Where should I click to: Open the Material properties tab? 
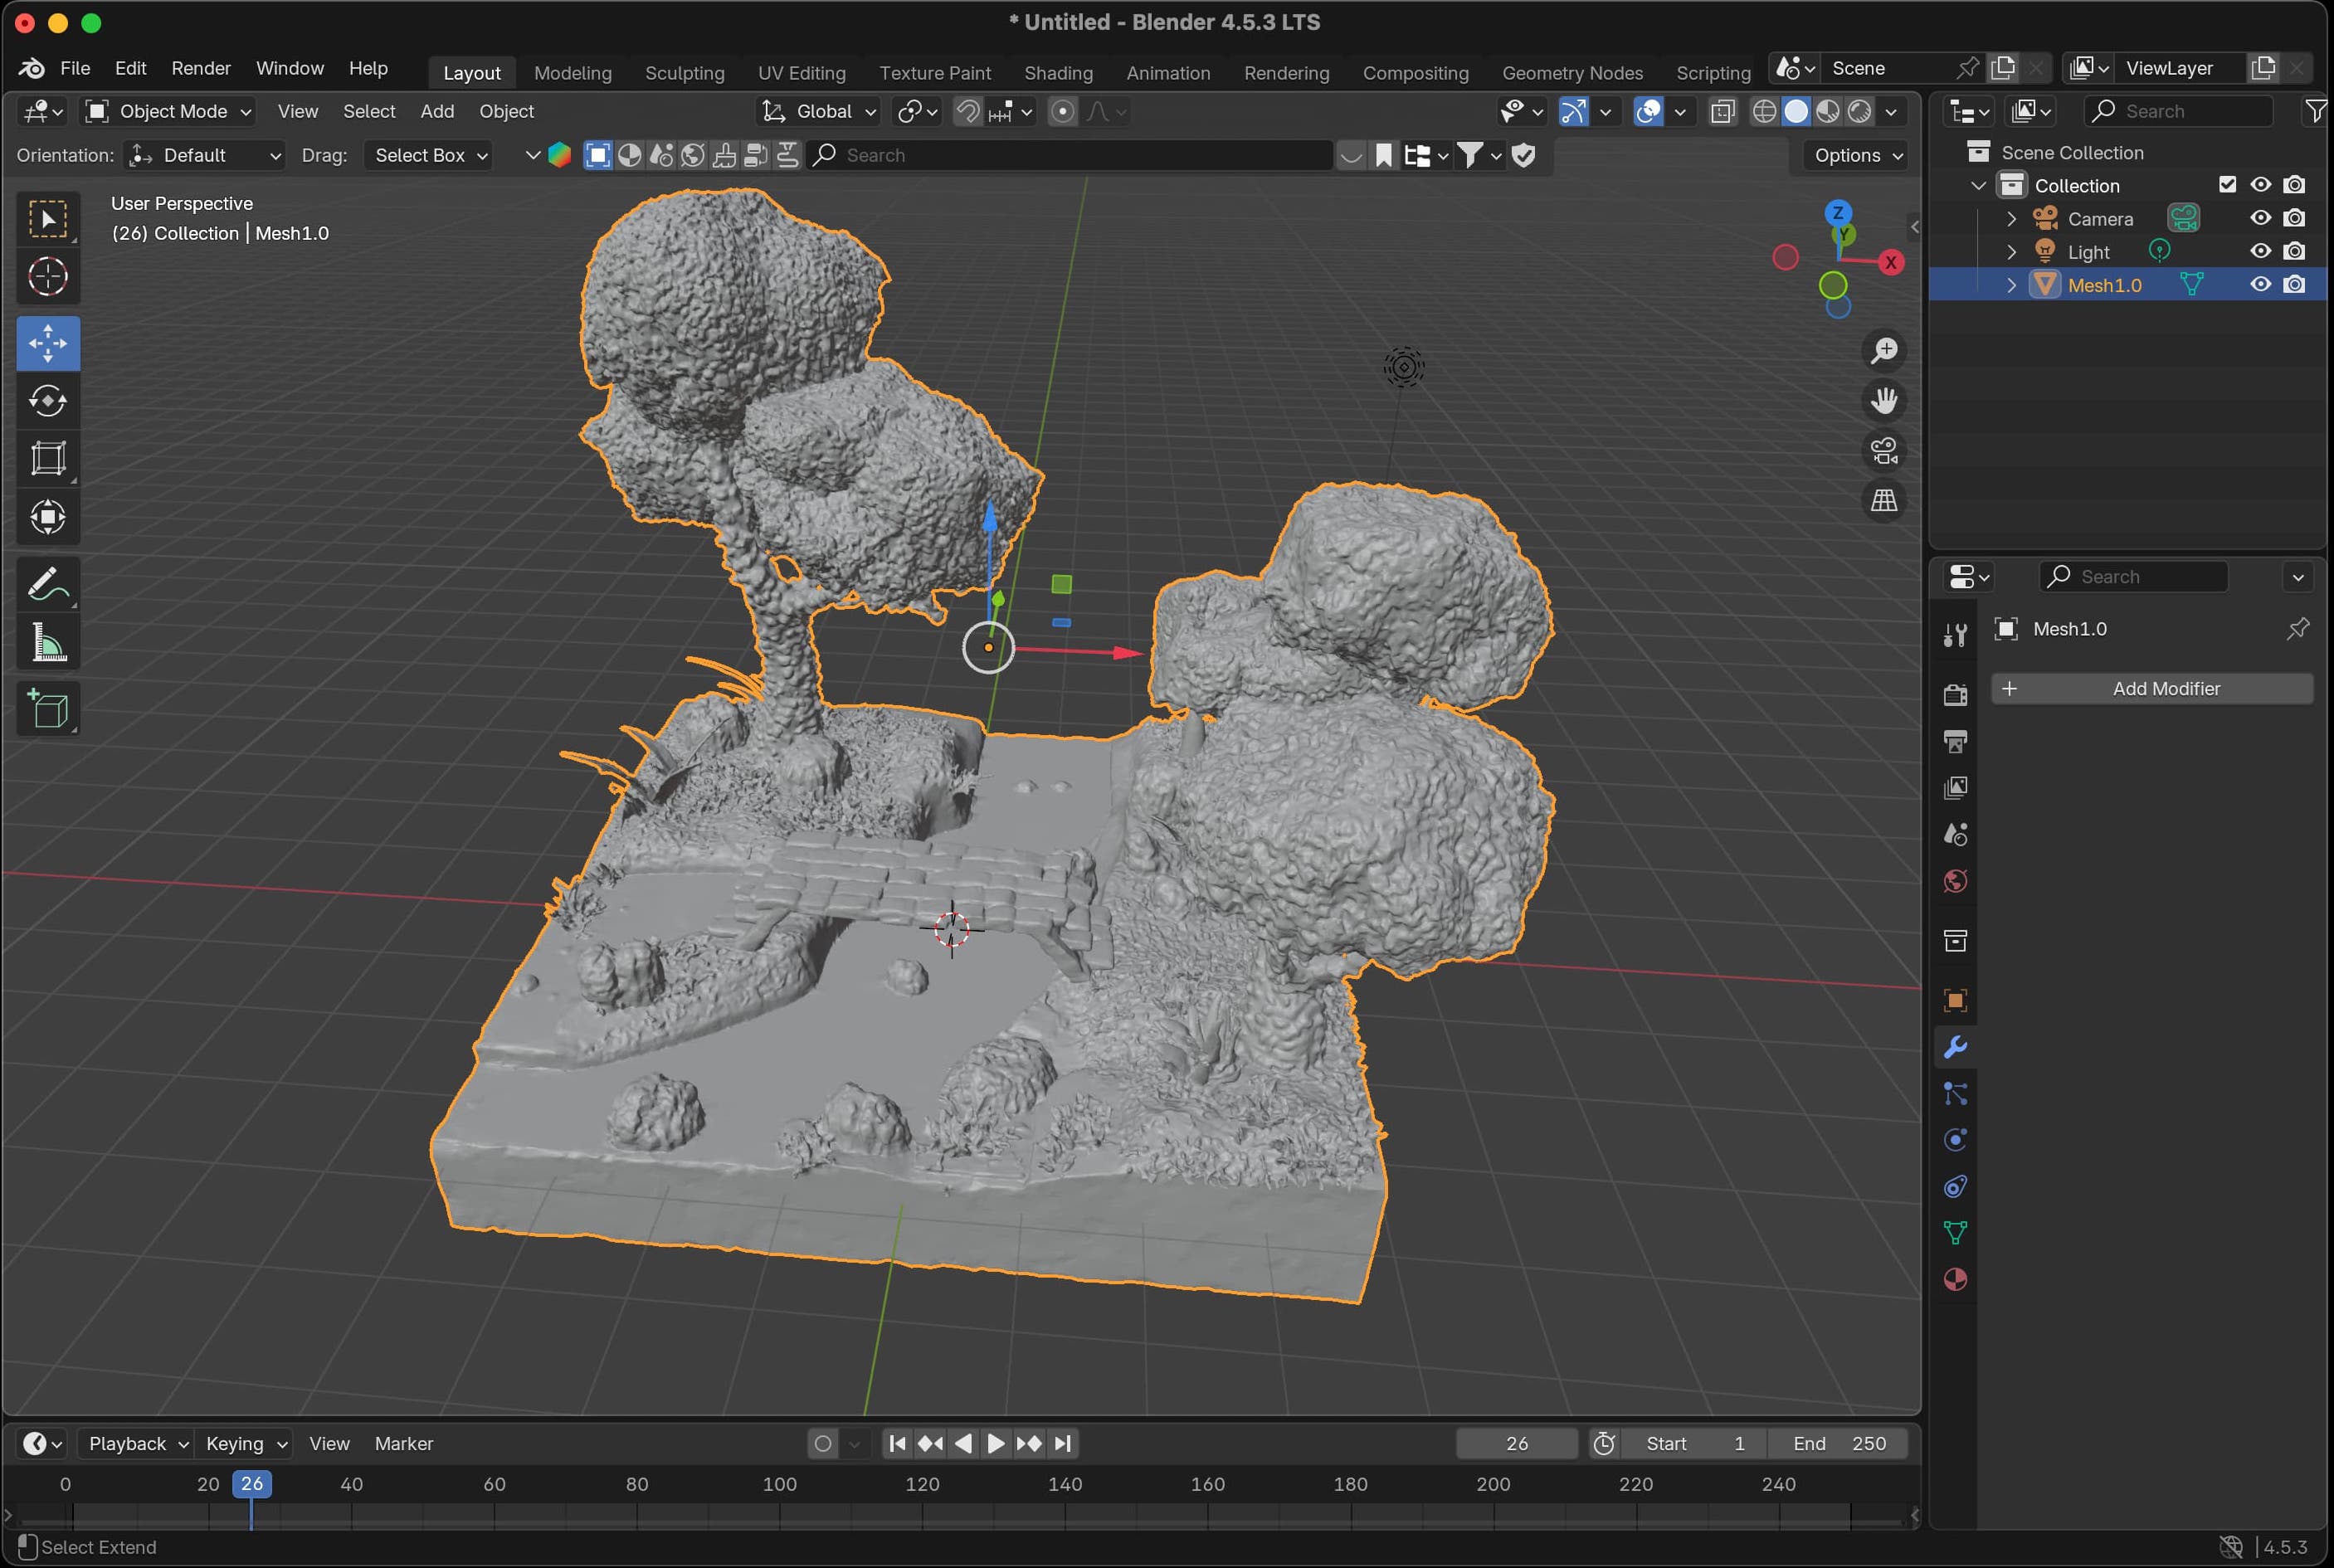point(1955,1279)
